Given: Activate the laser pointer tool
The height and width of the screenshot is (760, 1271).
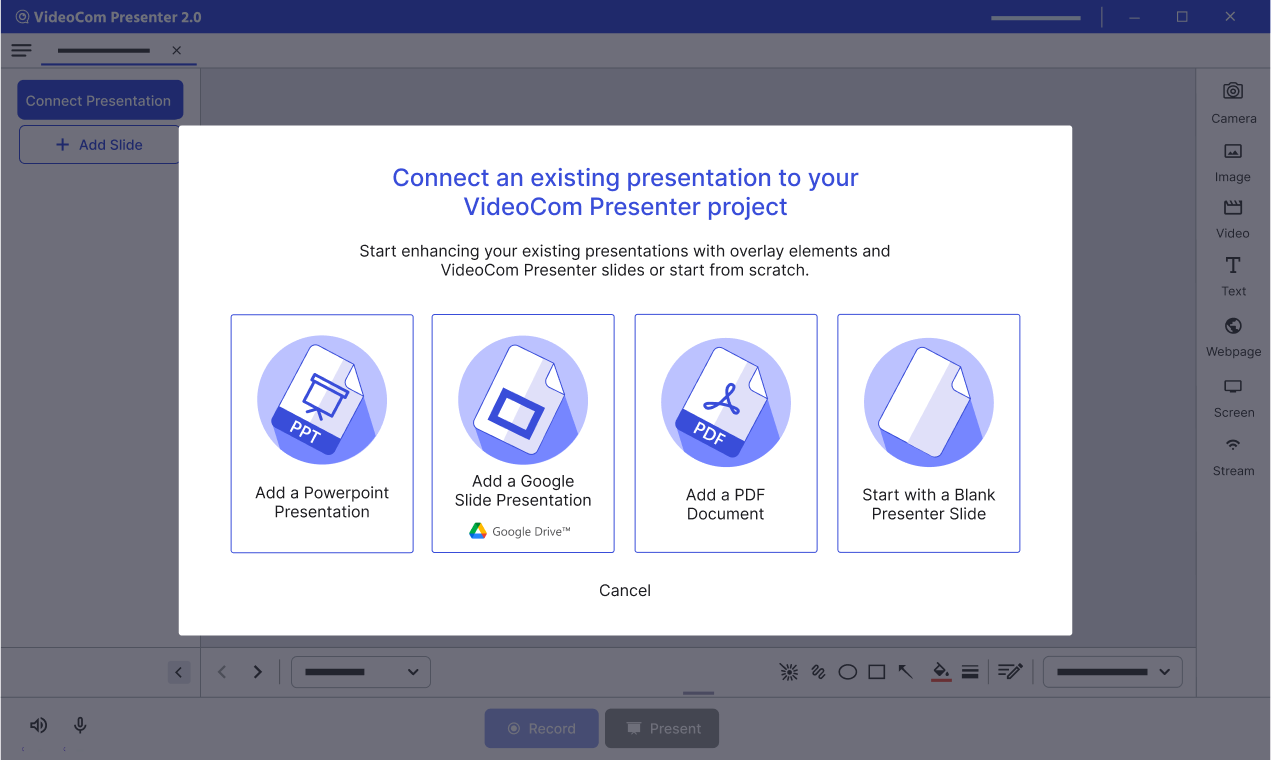Looking at the screenshot, I should coord(789,671).
